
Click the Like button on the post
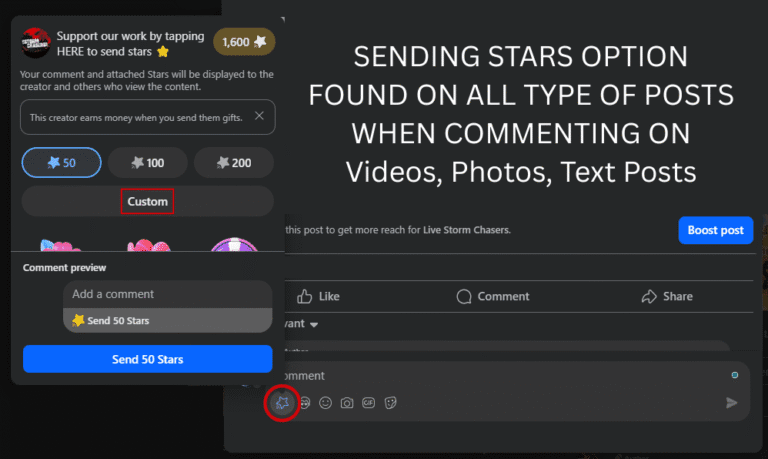[319, 296]
